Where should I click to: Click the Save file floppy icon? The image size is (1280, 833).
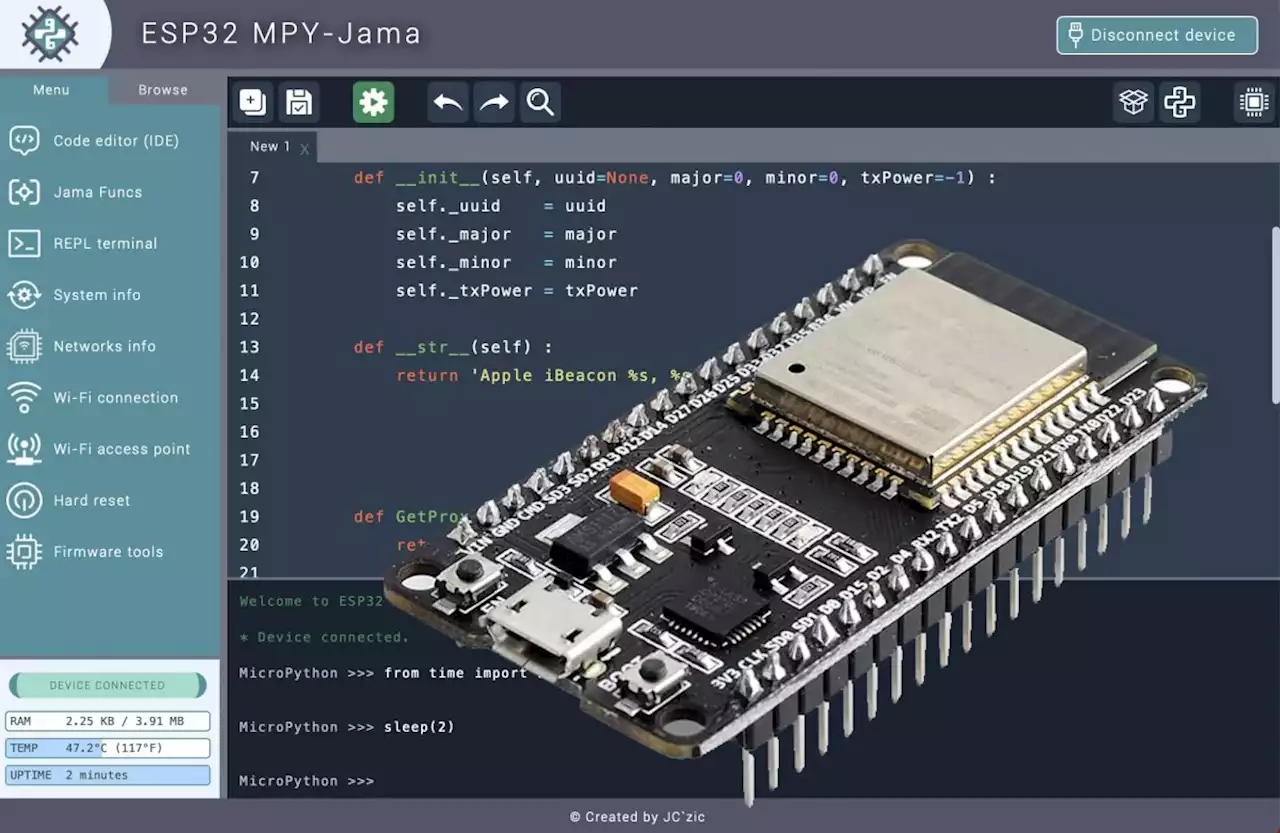299,102
